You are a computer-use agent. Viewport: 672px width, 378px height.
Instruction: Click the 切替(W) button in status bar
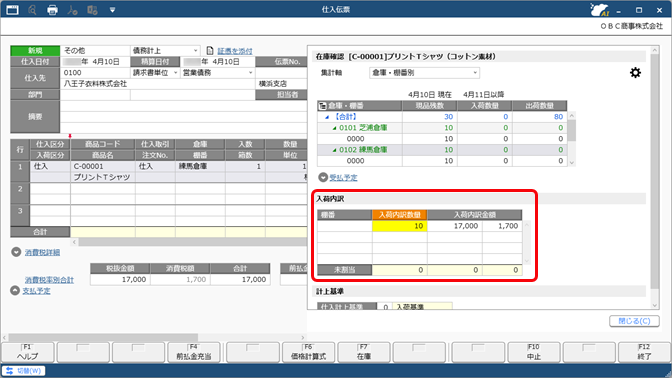pos(24,371)
